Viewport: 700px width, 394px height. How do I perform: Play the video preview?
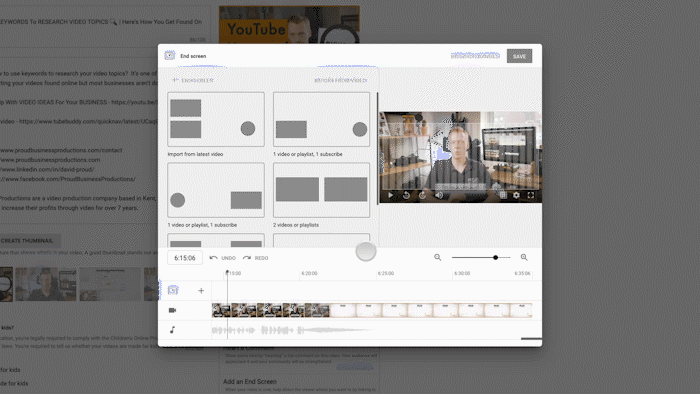coord(391,195)
